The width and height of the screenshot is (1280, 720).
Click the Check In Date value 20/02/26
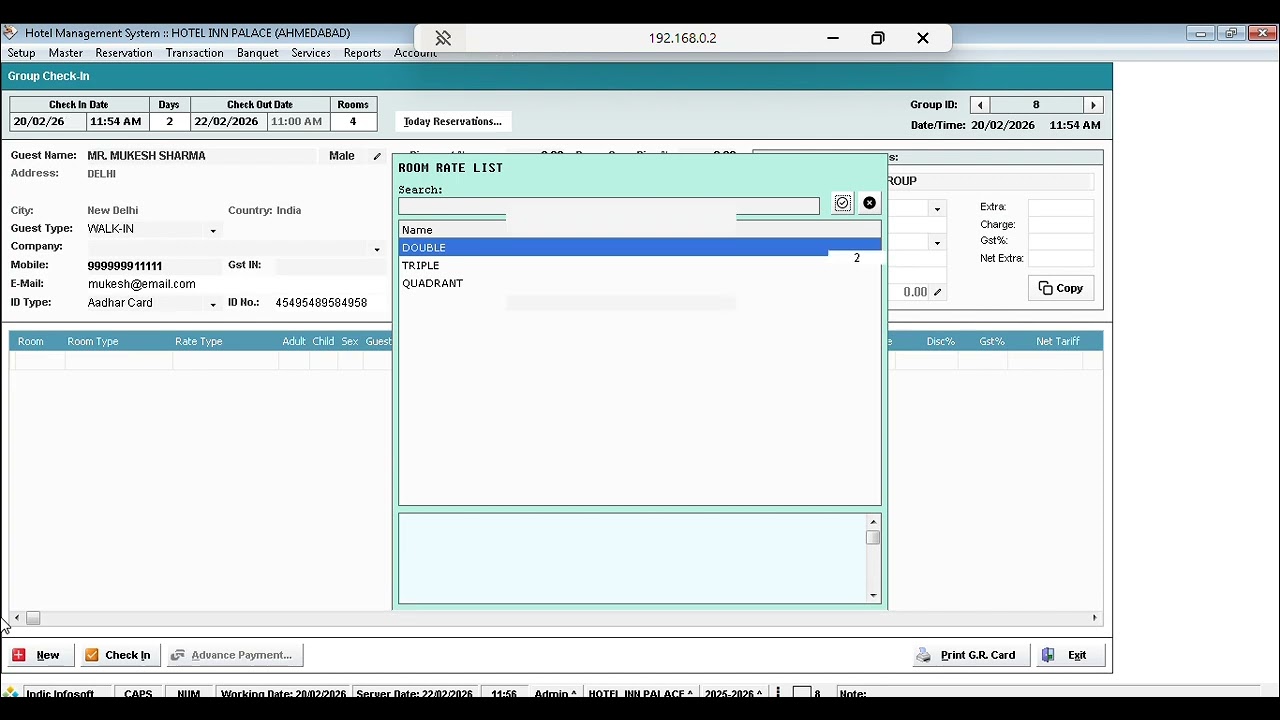click(48, 122)
